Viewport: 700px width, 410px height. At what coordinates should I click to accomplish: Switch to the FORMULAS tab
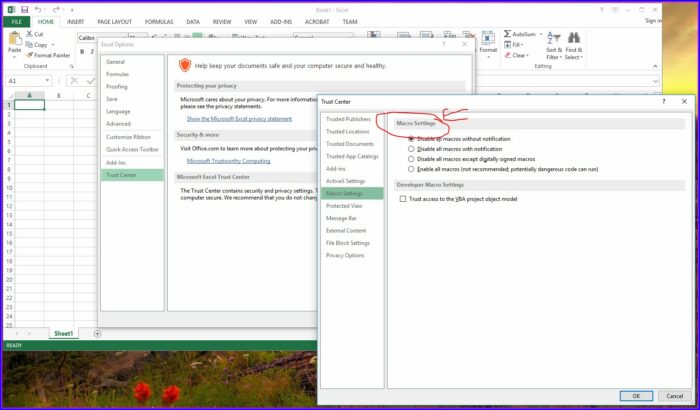click(x=159, y=22)
